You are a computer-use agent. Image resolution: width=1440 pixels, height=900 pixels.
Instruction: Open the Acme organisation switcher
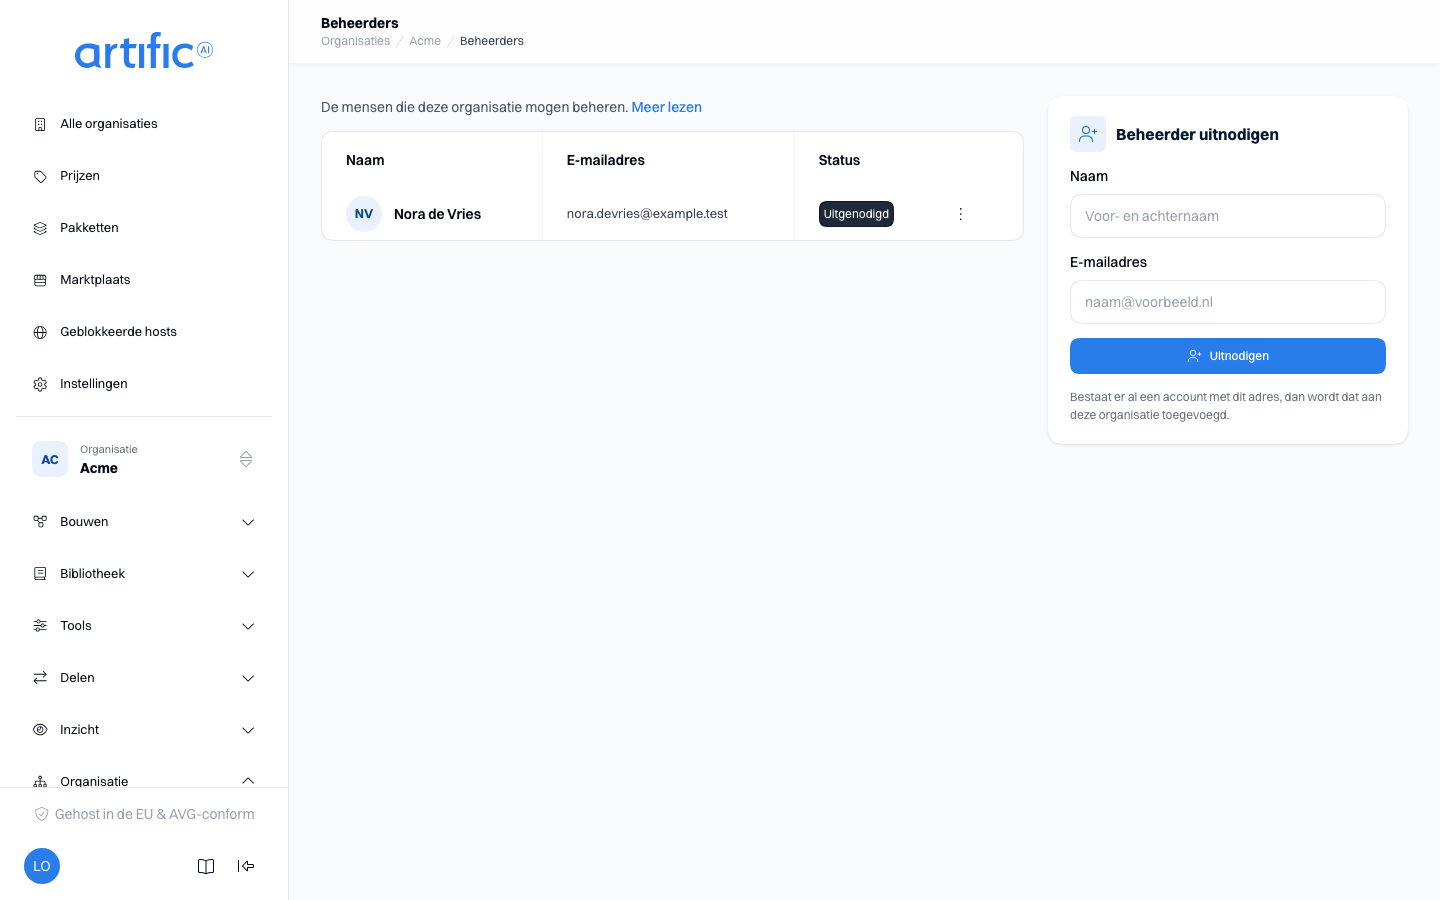(144, 459)
